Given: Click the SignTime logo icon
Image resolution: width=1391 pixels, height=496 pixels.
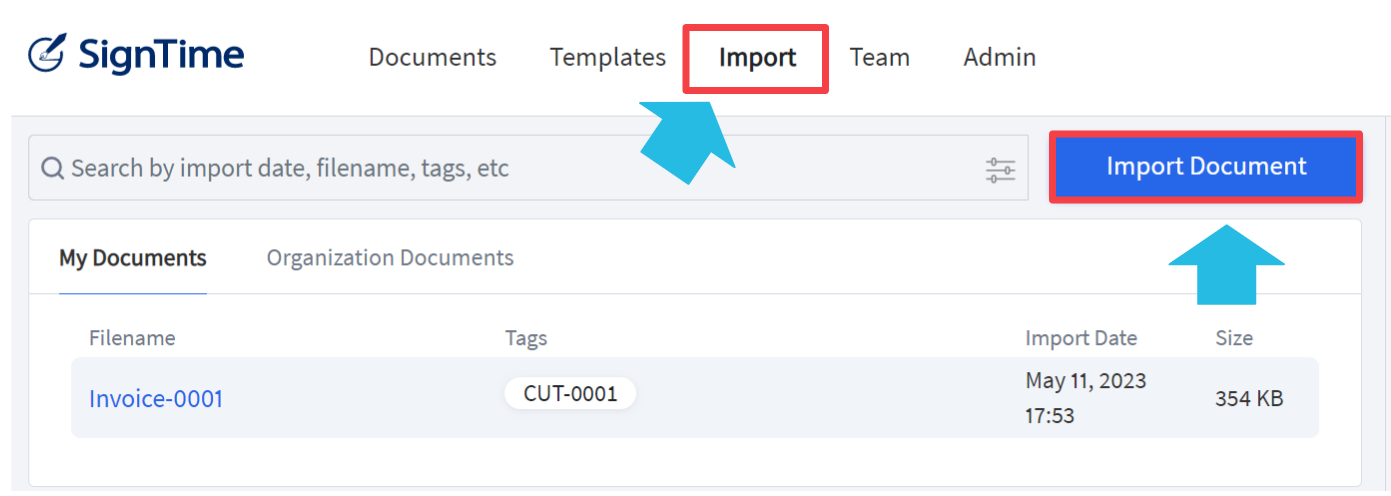Looking at the screenshot, I should point(47,54).
